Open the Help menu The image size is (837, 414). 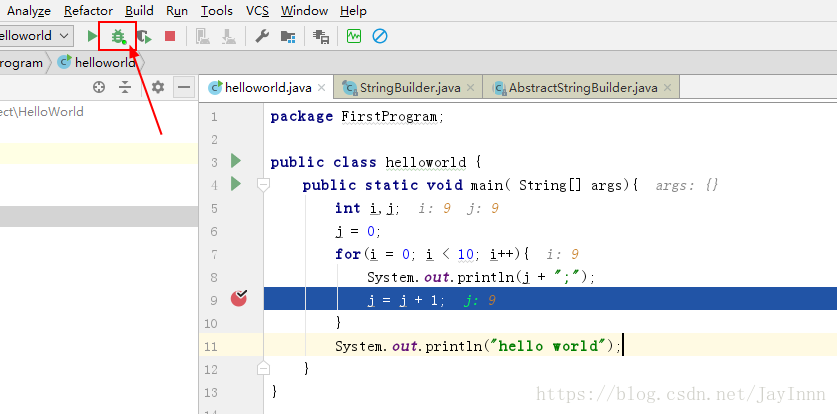point(353,11)
